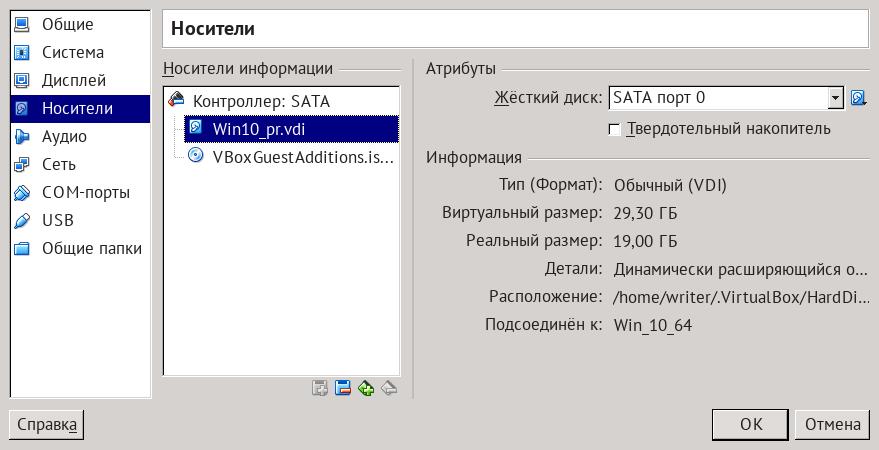
Task: Open the COM-порты settings category
Action: tap(80, 193)
